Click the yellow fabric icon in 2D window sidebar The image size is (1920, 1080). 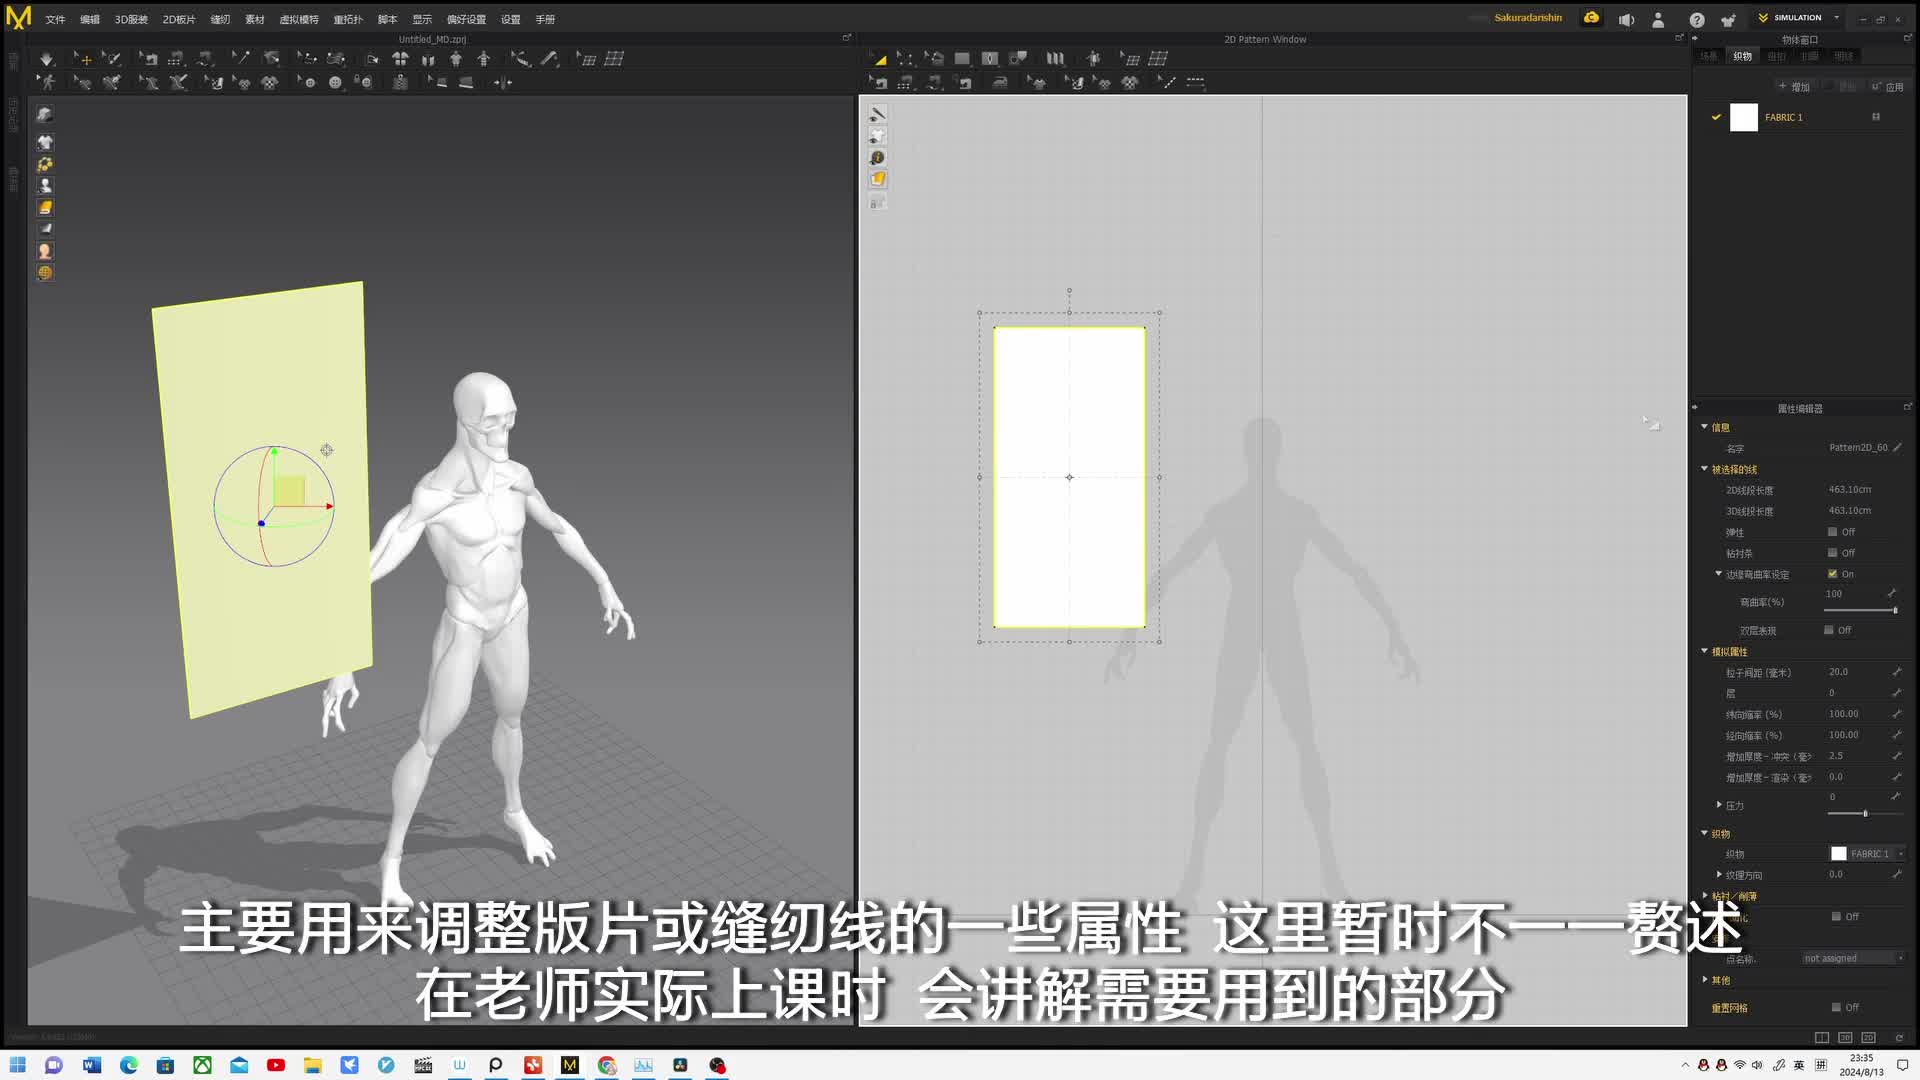tap(877, 180)
